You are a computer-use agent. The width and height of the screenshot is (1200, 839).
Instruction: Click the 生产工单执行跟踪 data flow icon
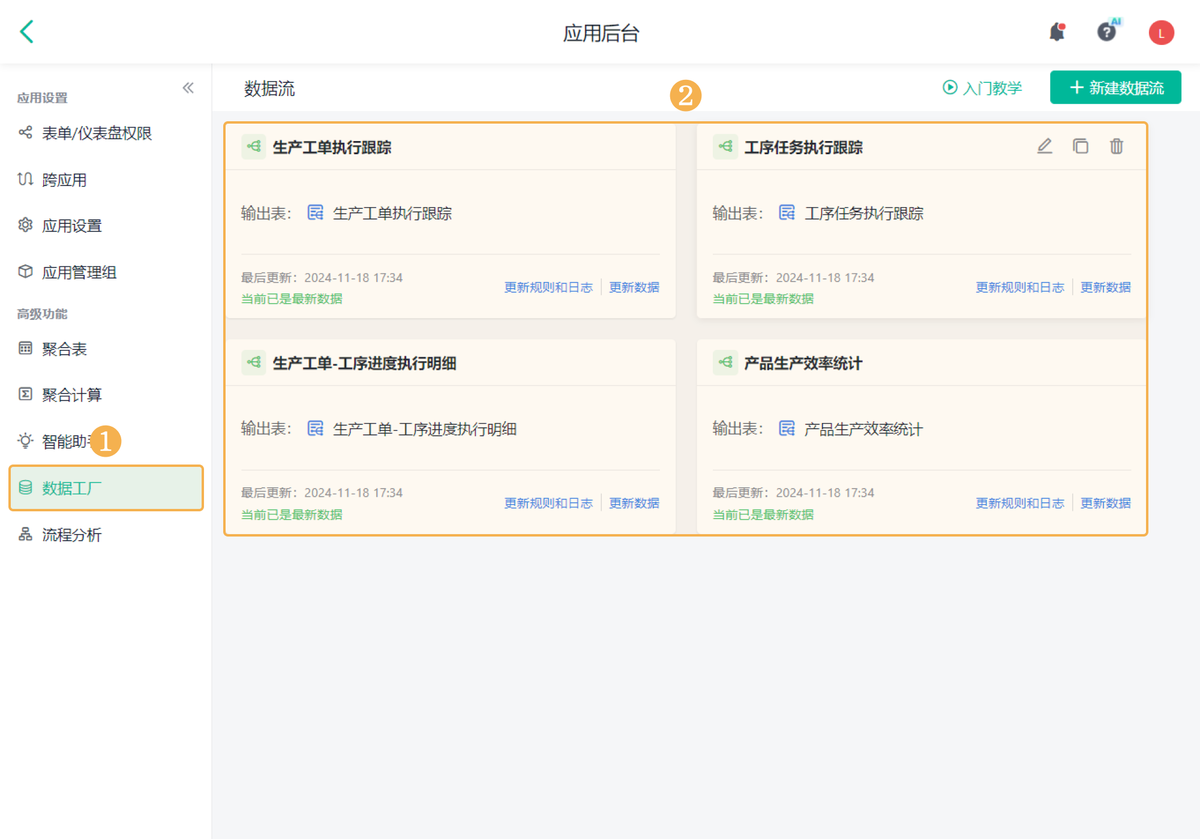pyautogui.click(x=254, y=147)
